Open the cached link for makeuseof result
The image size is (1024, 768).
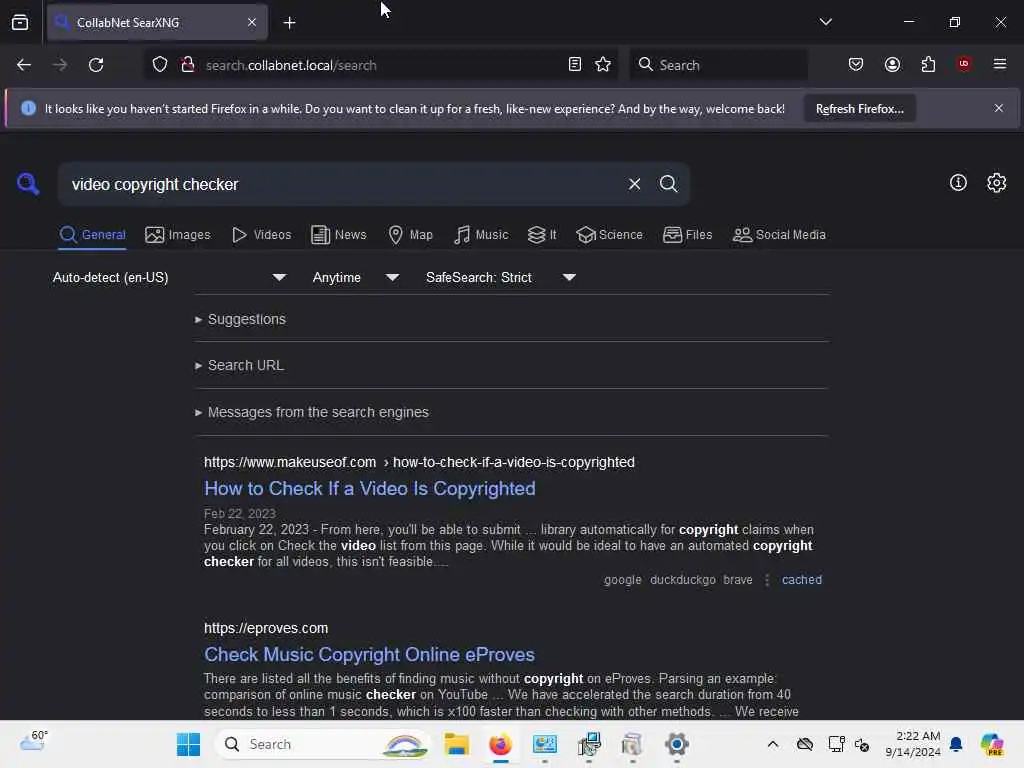coord(801,580)
